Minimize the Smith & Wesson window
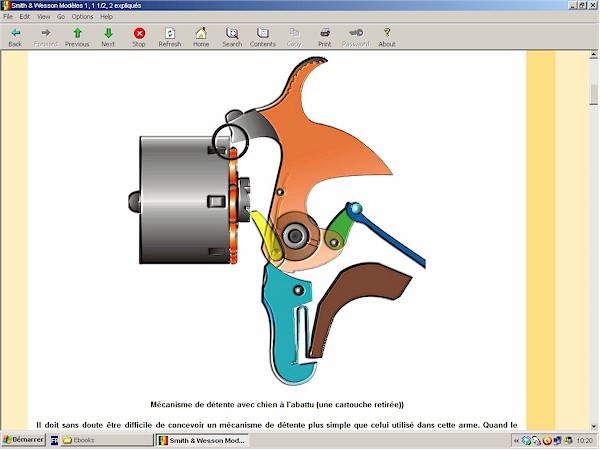 tap(573, 5)
